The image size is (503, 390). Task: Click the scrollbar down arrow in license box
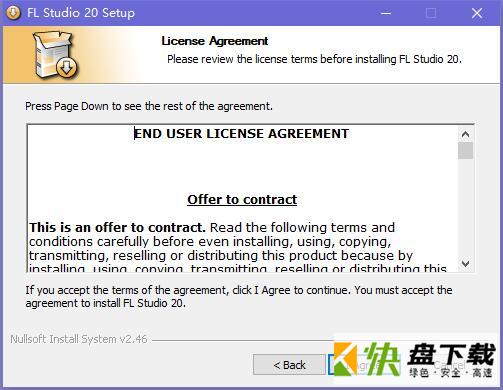click(465, 264)
